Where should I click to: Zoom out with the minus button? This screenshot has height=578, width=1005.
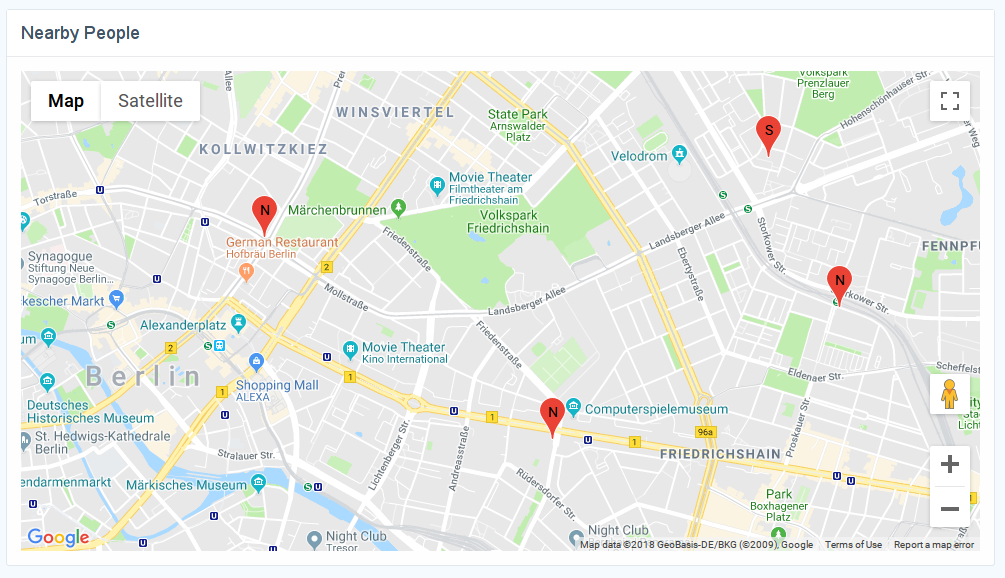tap(950, 508)
